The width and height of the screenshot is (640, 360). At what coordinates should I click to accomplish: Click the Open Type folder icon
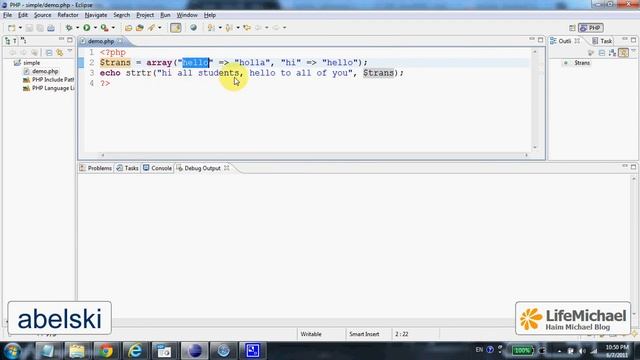click(129, 28)
